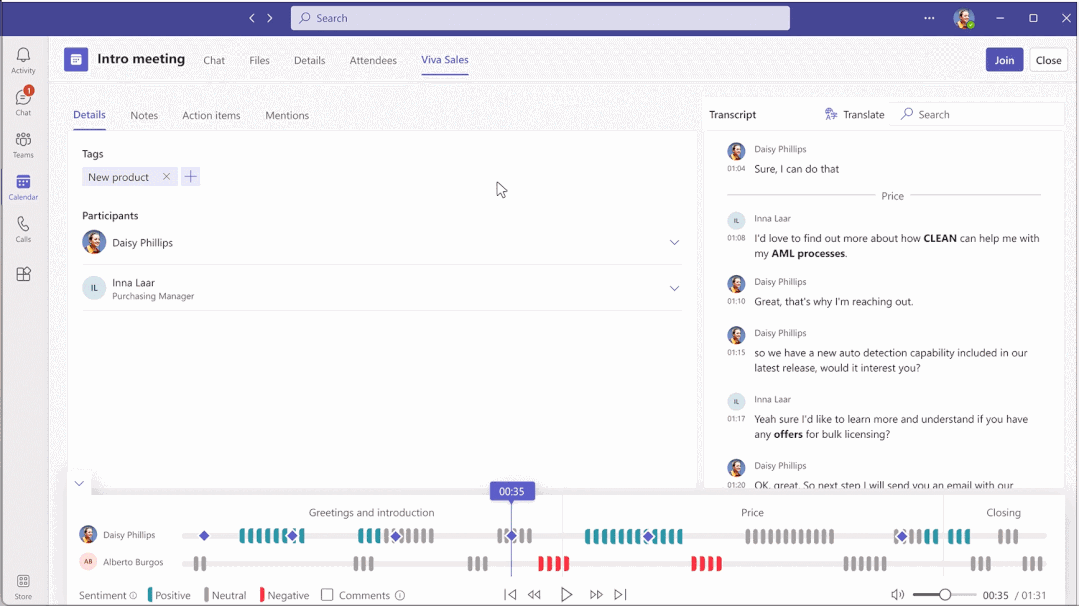Viewport: 1079px width, 606px height.
Task: Click the Closing section label on timeline
Action: point(1003,512)
